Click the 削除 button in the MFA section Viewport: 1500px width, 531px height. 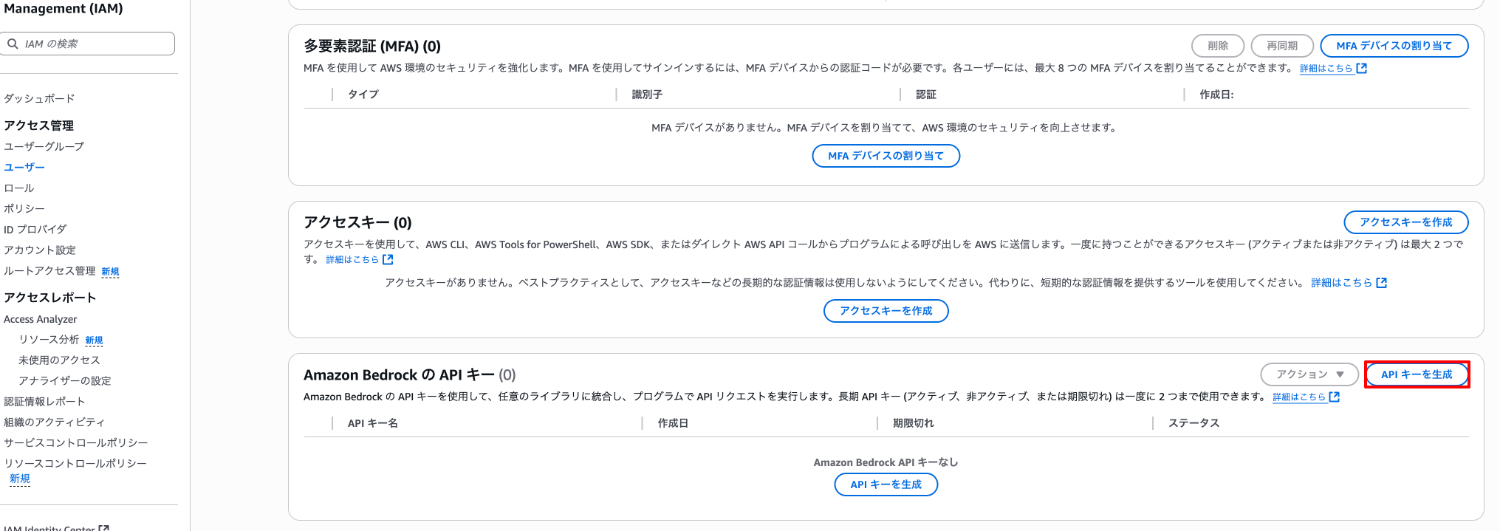click(x=1218, y=45)
